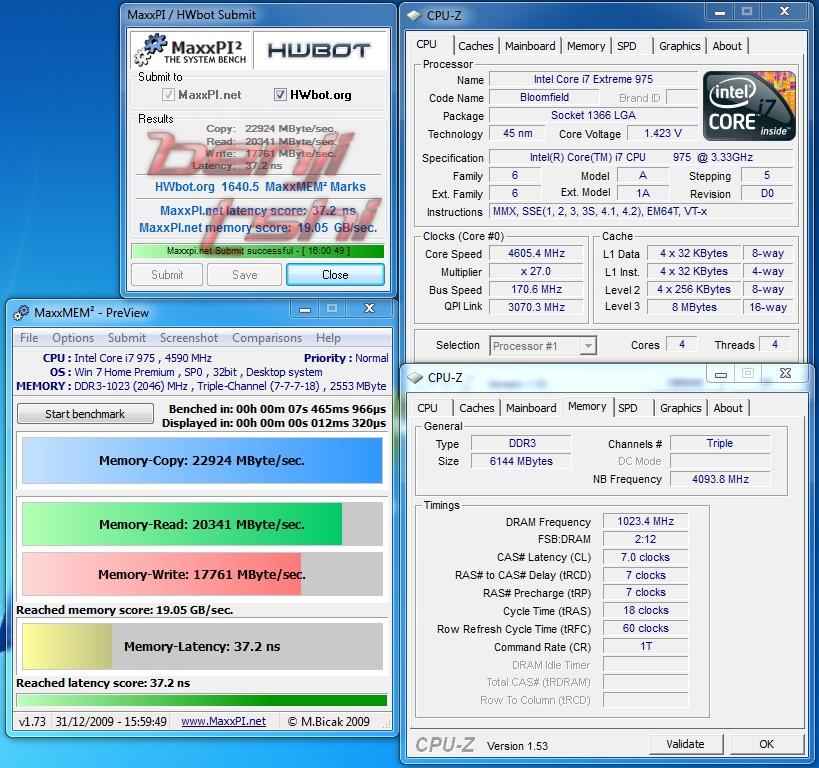Switch to Mainboard tab in upper CPU-Z
This screenshot has height=768, width=819.
click(530, 46)
